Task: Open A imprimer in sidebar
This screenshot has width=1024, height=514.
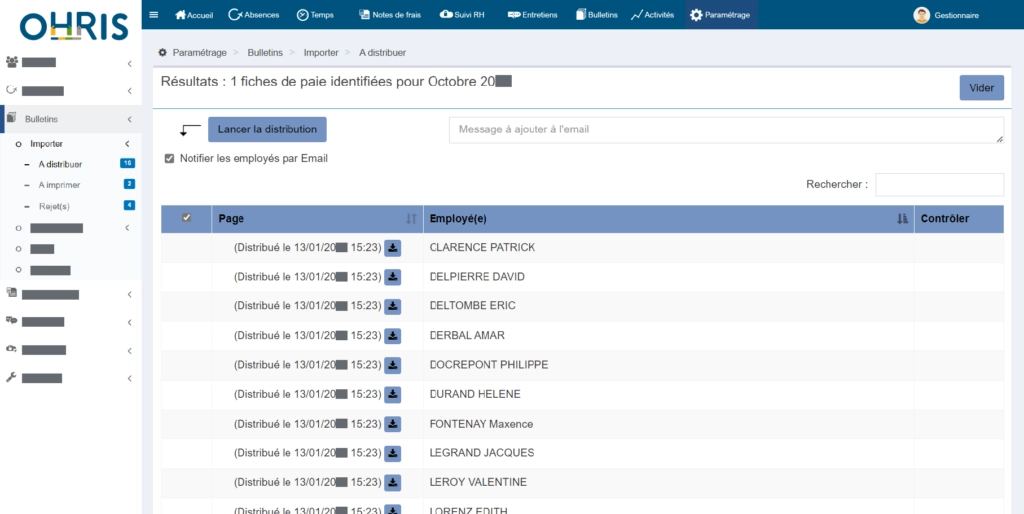Action: pyautogui.click(x=59, y=185)
